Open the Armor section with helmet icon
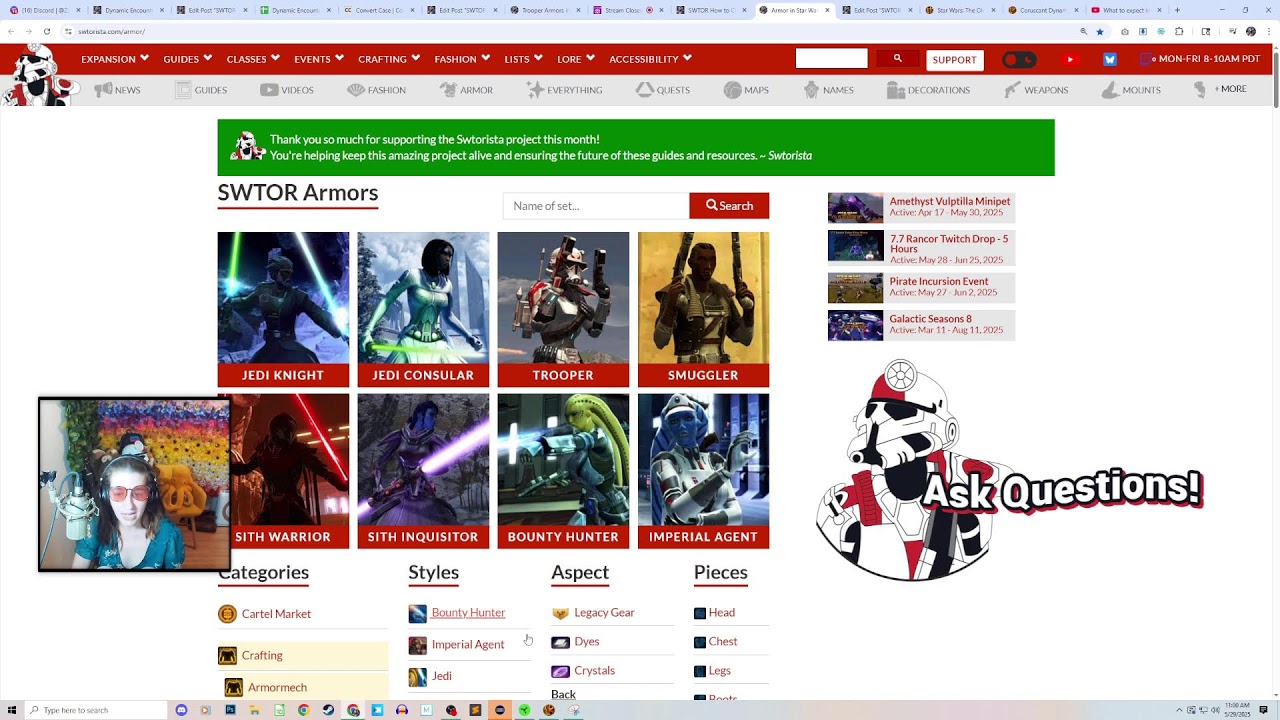Image resolution: width=1280 pixels, height=720 pixels. pos(448,90)
